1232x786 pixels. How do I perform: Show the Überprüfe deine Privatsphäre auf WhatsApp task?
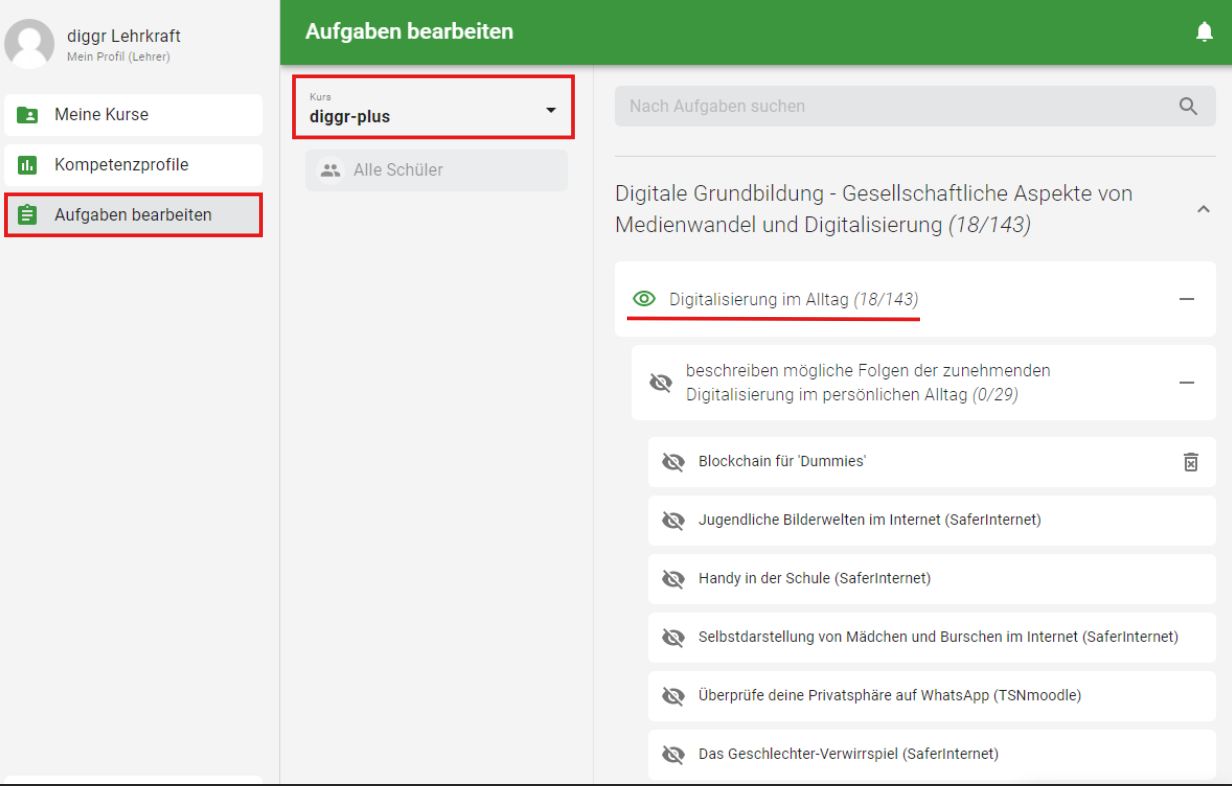[x=673, y=696]
